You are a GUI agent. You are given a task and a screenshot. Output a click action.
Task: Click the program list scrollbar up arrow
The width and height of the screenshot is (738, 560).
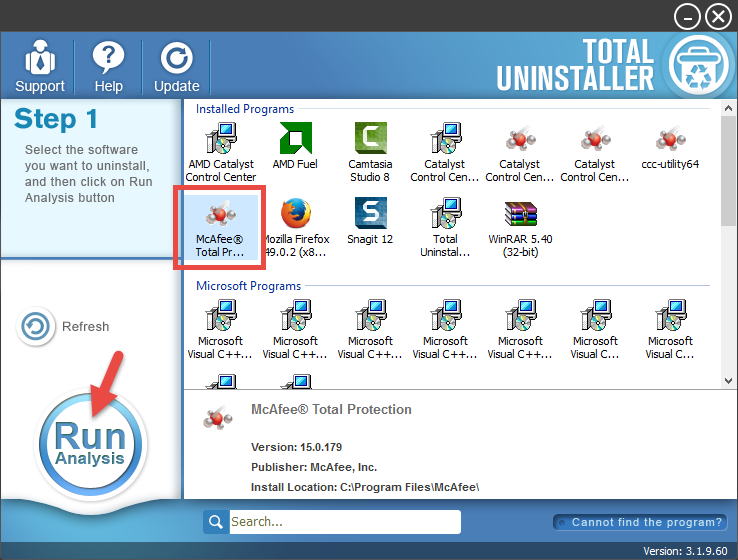[x=728, y=108]
